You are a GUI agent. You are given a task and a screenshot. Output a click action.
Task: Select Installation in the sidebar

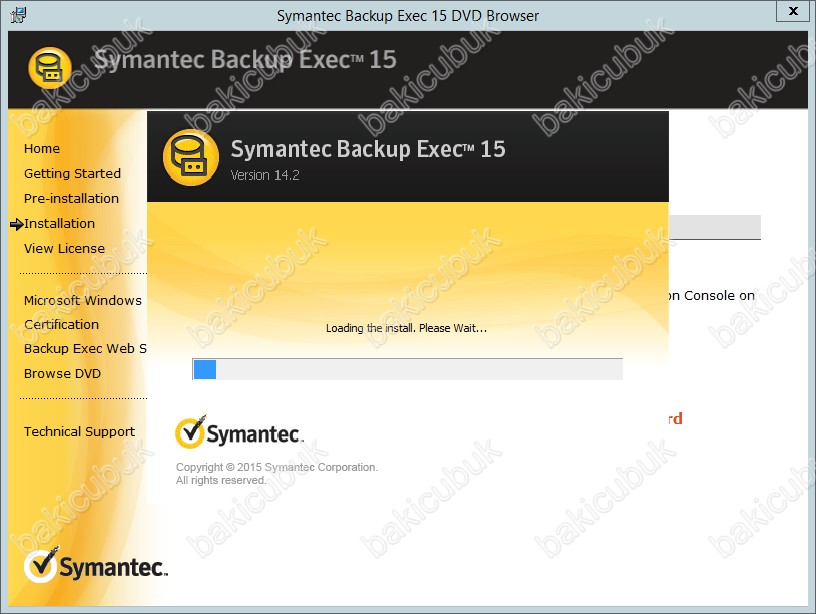pyautogui.click(x=59, y=224)
